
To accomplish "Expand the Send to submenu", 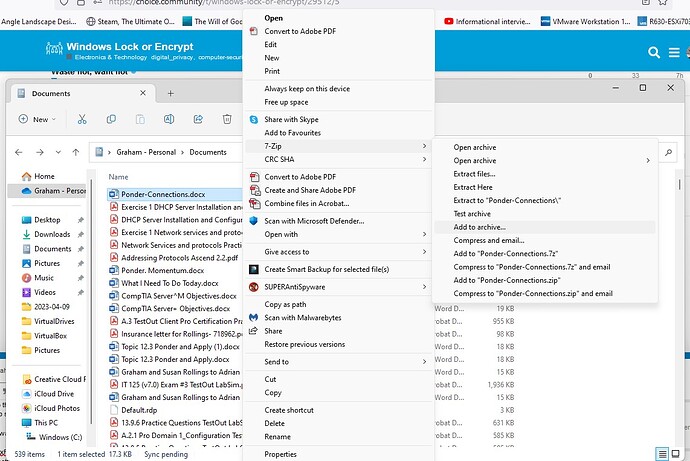I will (338, 362).
